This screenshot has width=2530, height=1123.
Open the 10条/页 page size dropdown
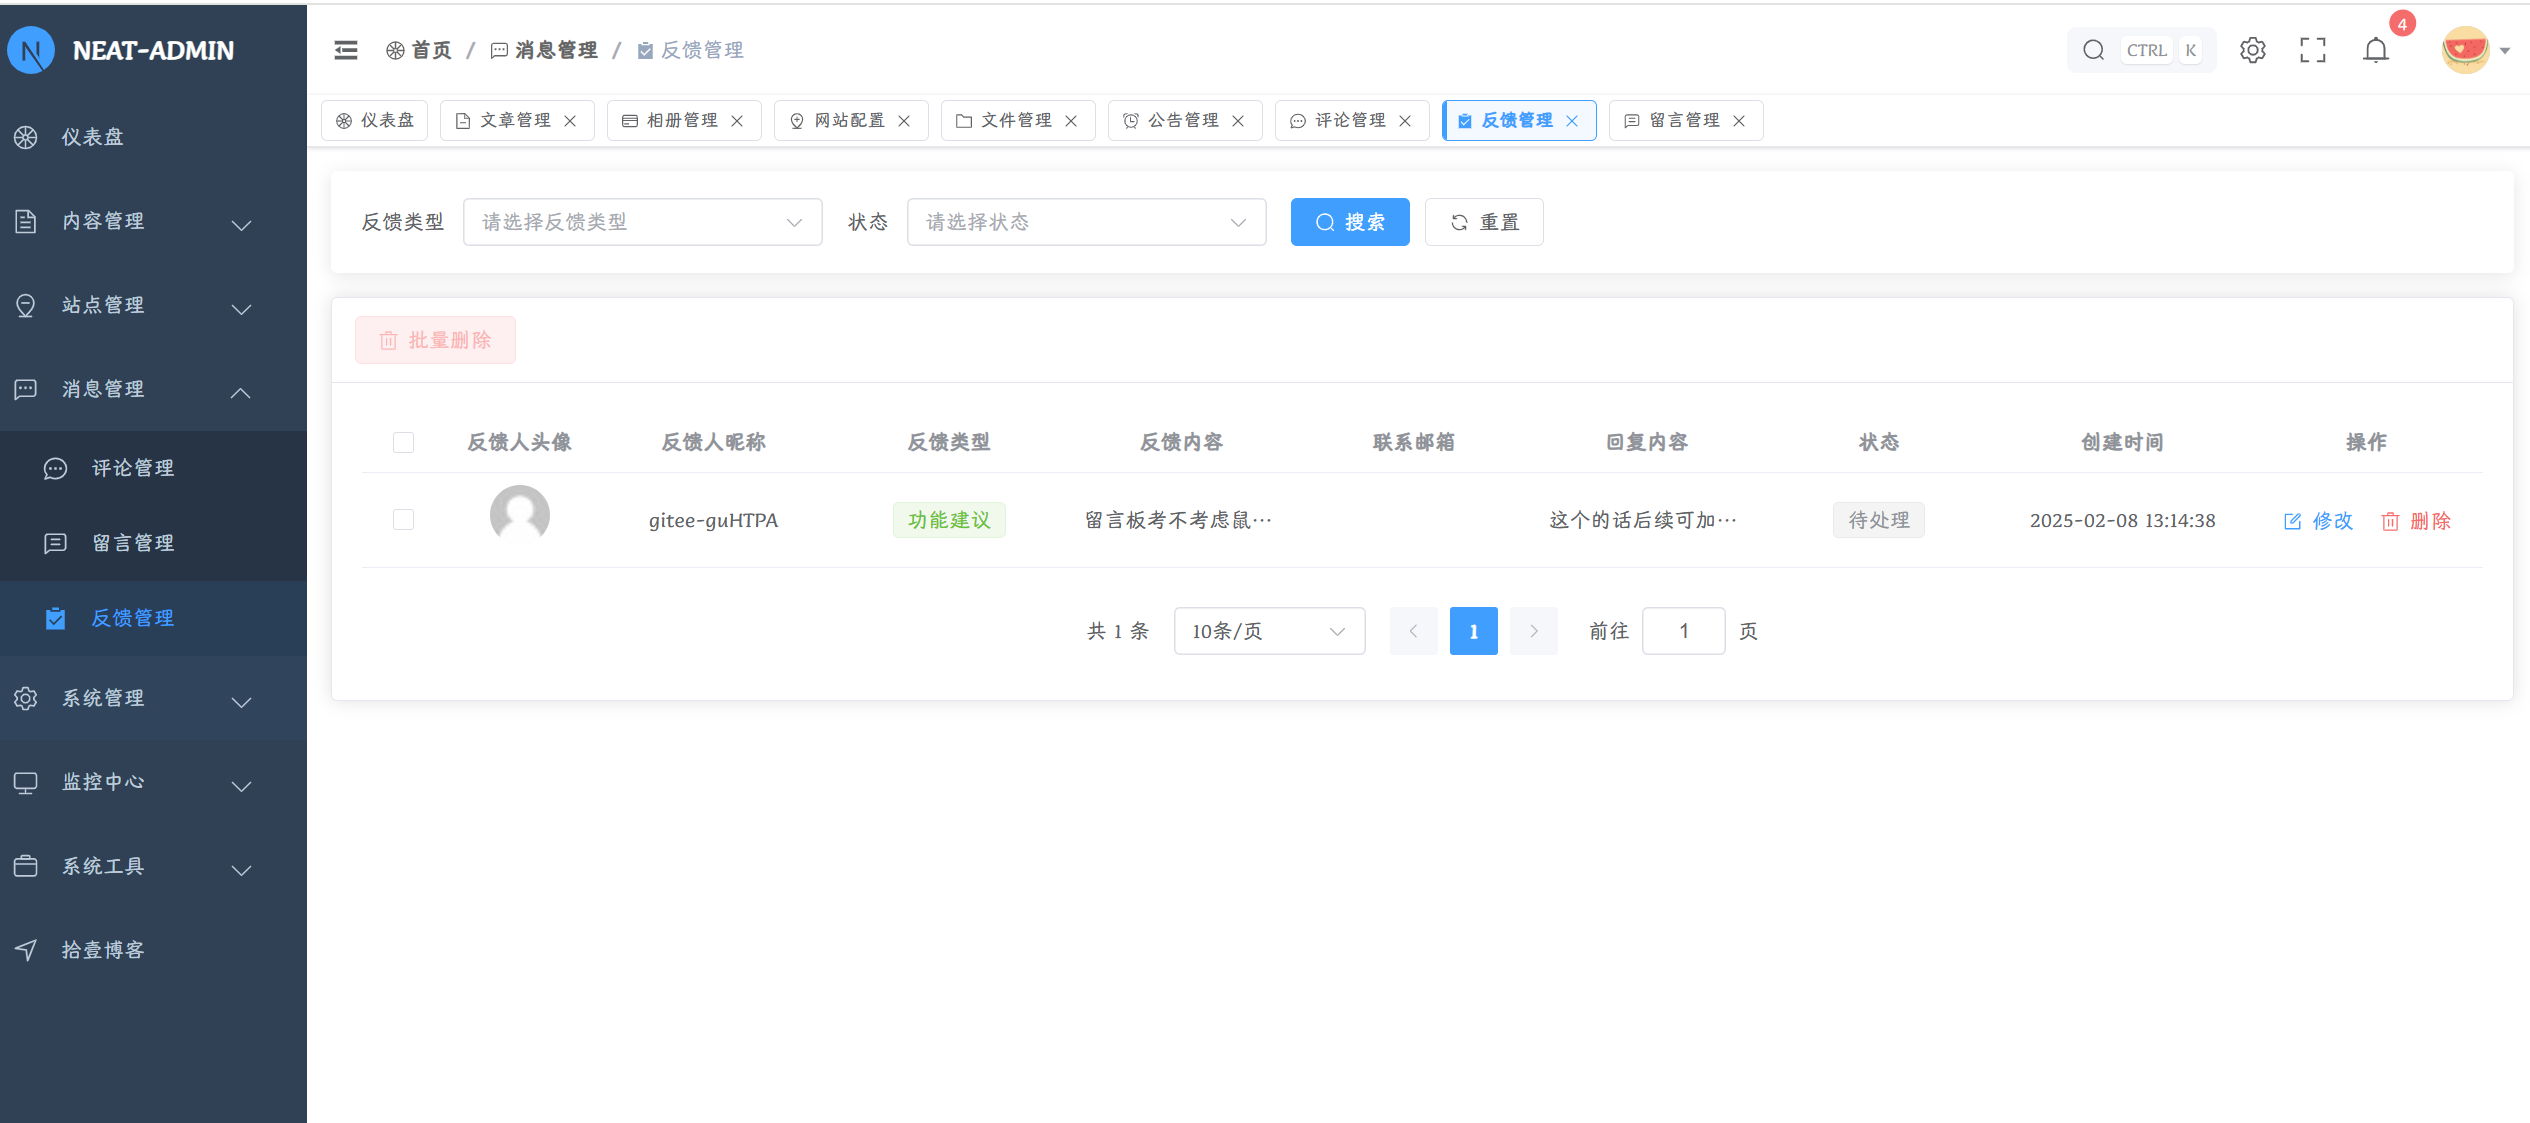pos(1268,631)
